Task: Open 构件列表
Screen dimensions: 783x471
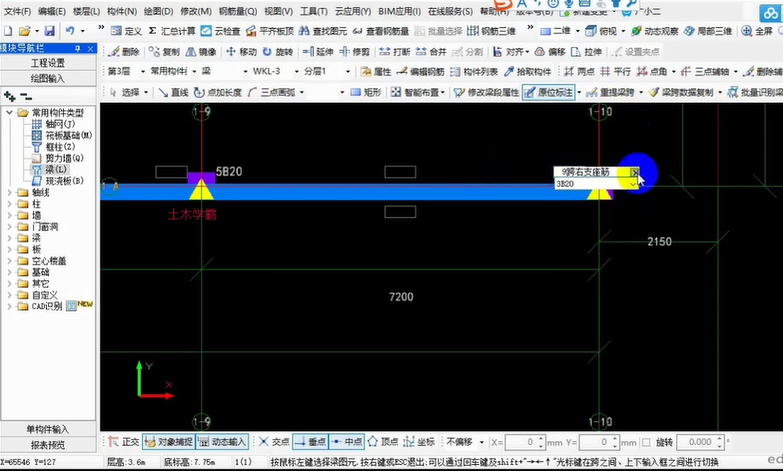Action: 474,71
